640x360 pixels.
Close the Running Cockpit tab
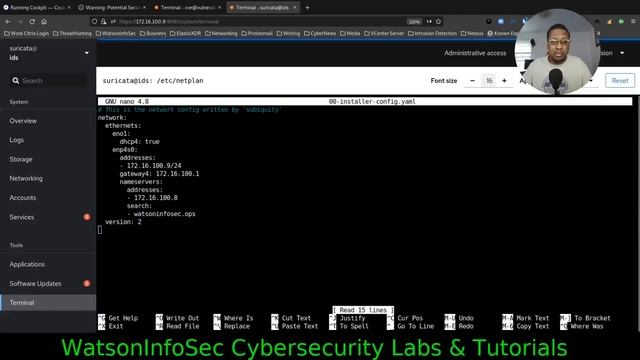tap(69, 7)
